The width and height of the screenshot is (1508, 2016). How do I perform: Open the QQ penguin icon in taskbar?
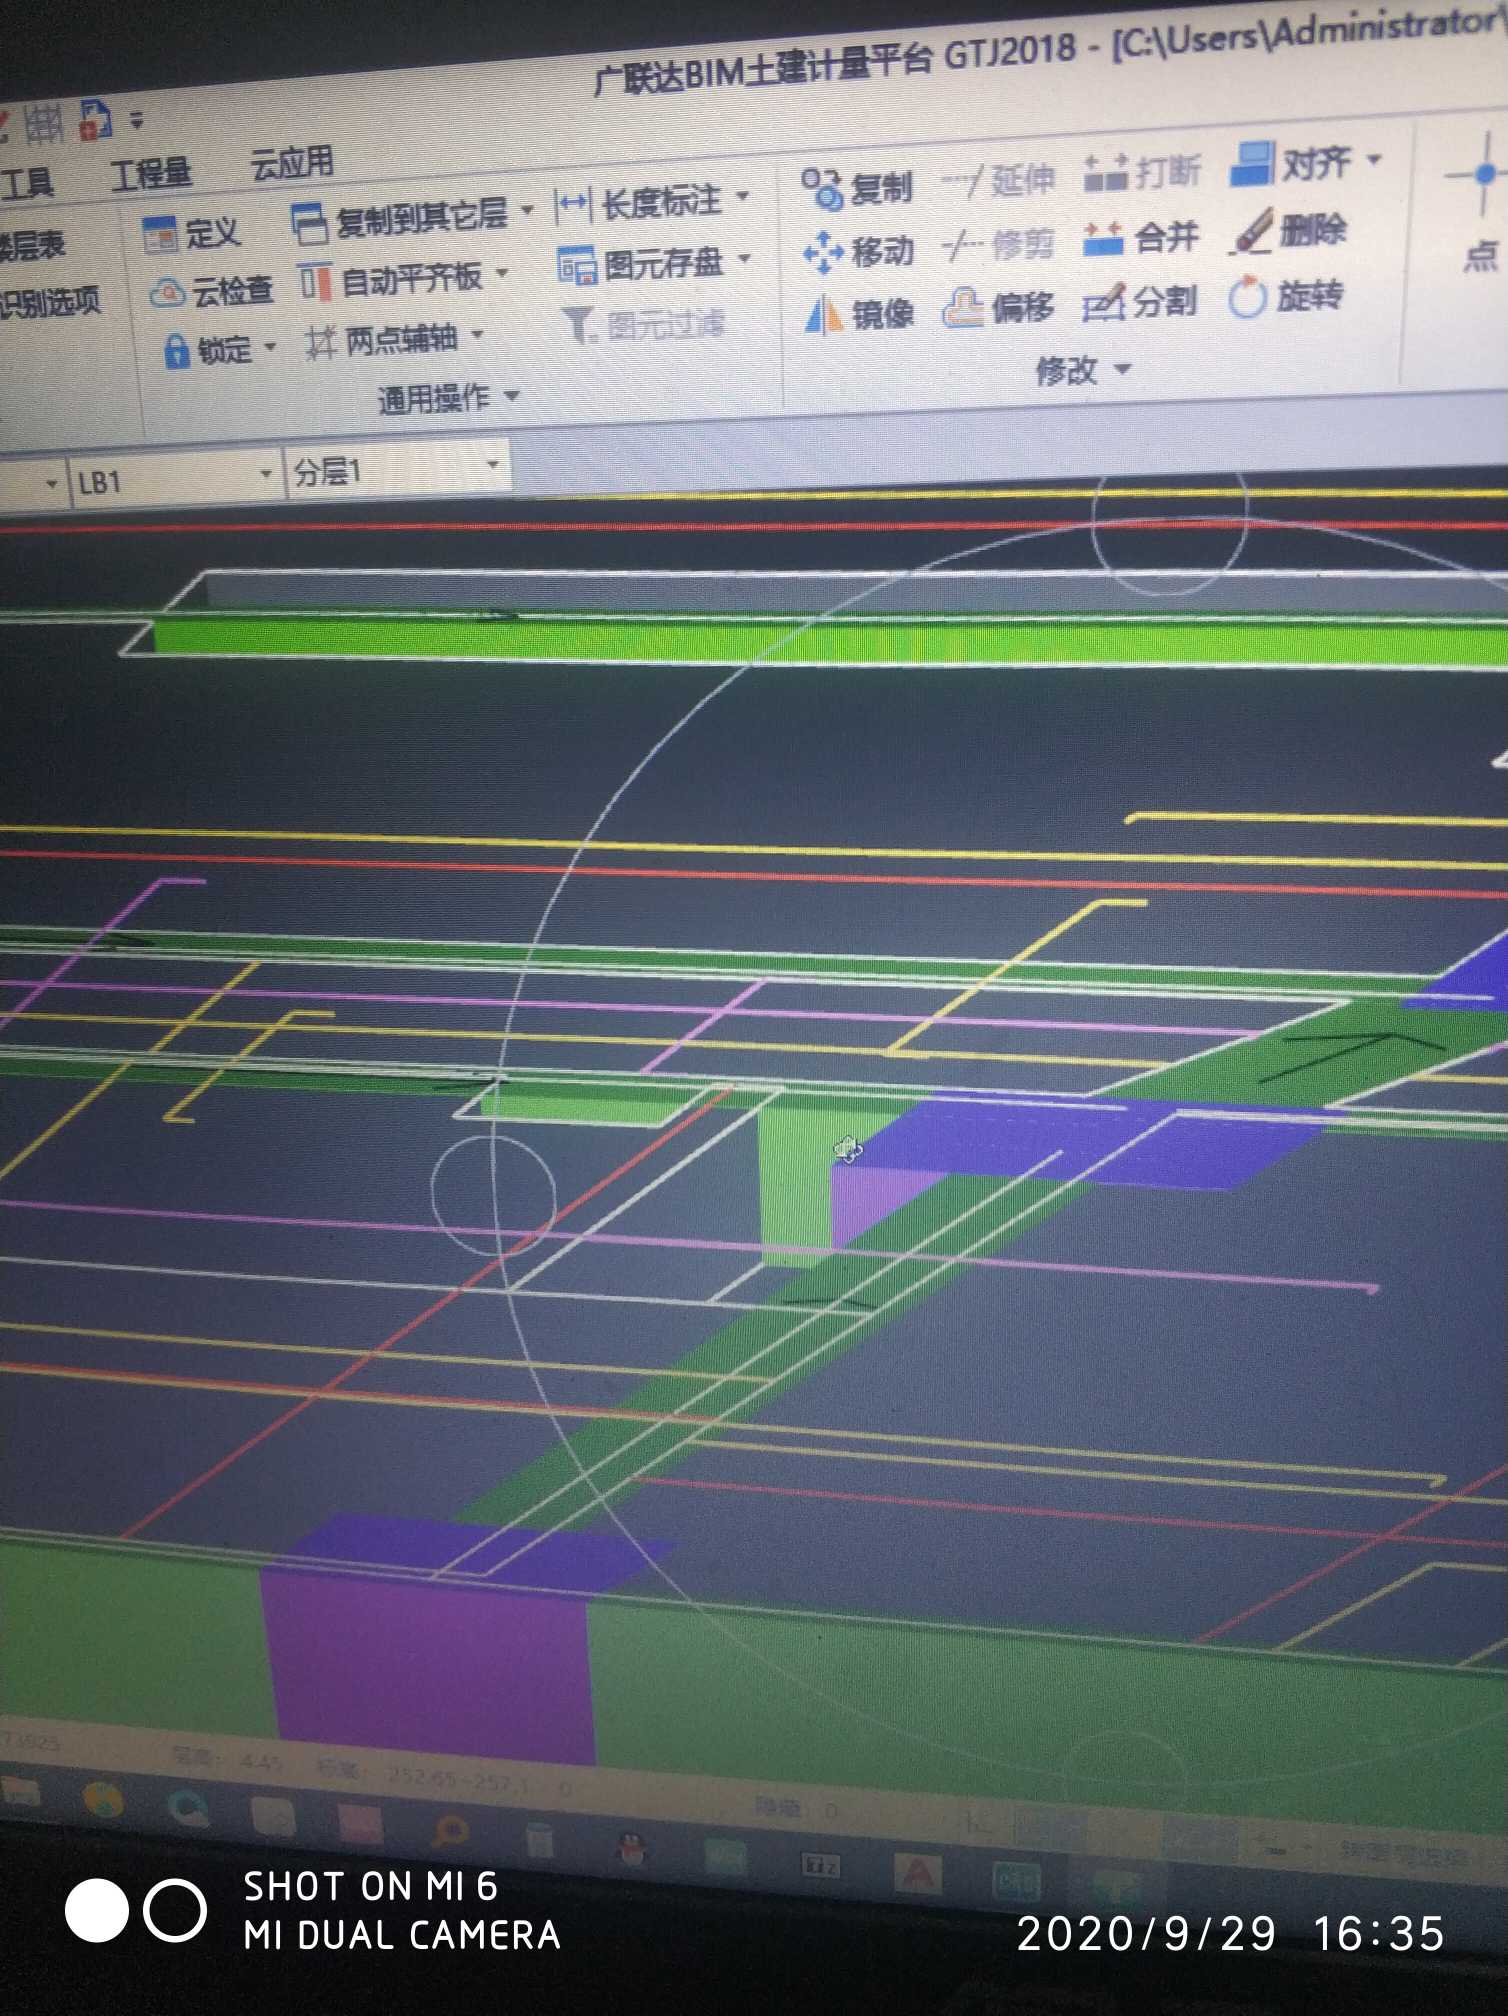[630, 1849]
